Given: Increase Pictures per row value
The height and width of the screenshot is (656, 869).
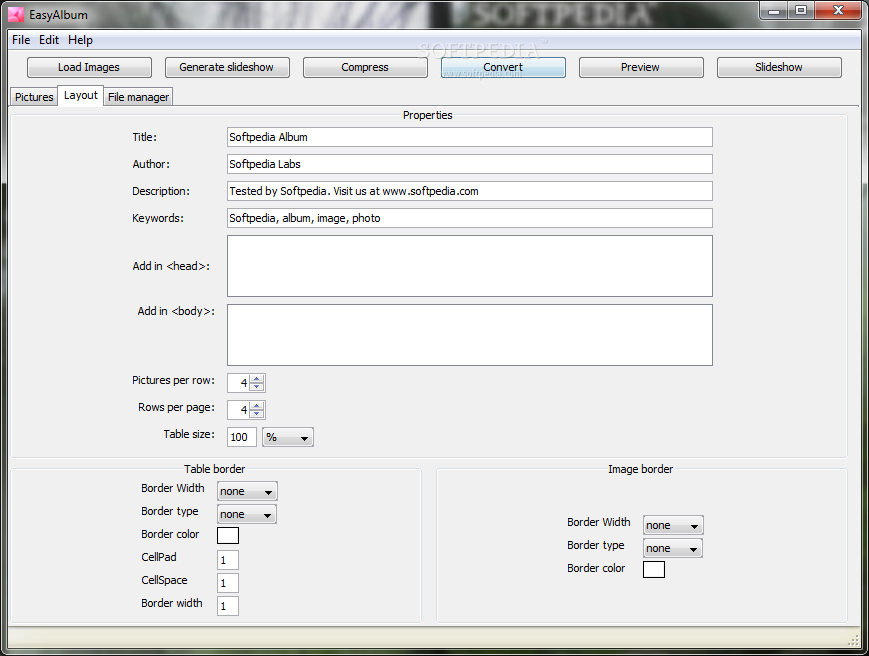Looking at the screenshot, I should pos(257,379).
